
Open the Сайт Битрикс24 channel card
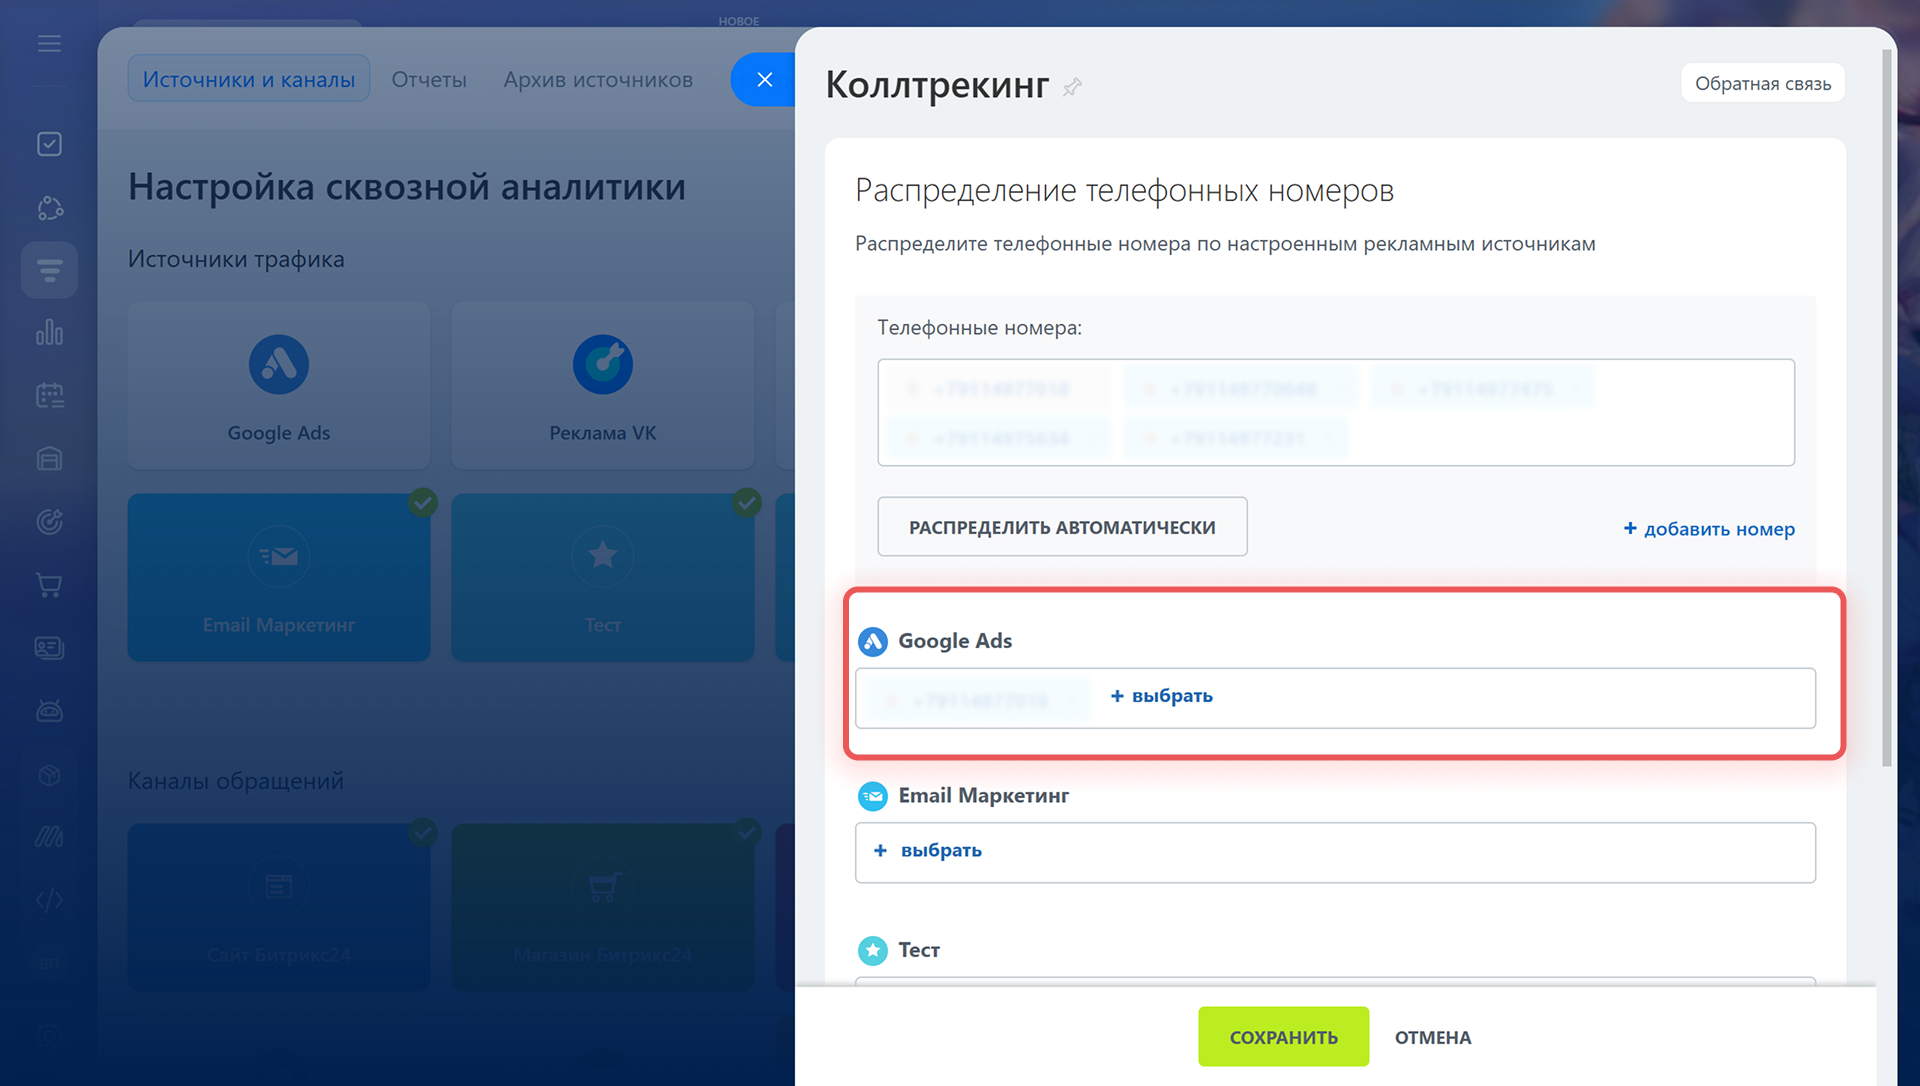pos(279,907)
